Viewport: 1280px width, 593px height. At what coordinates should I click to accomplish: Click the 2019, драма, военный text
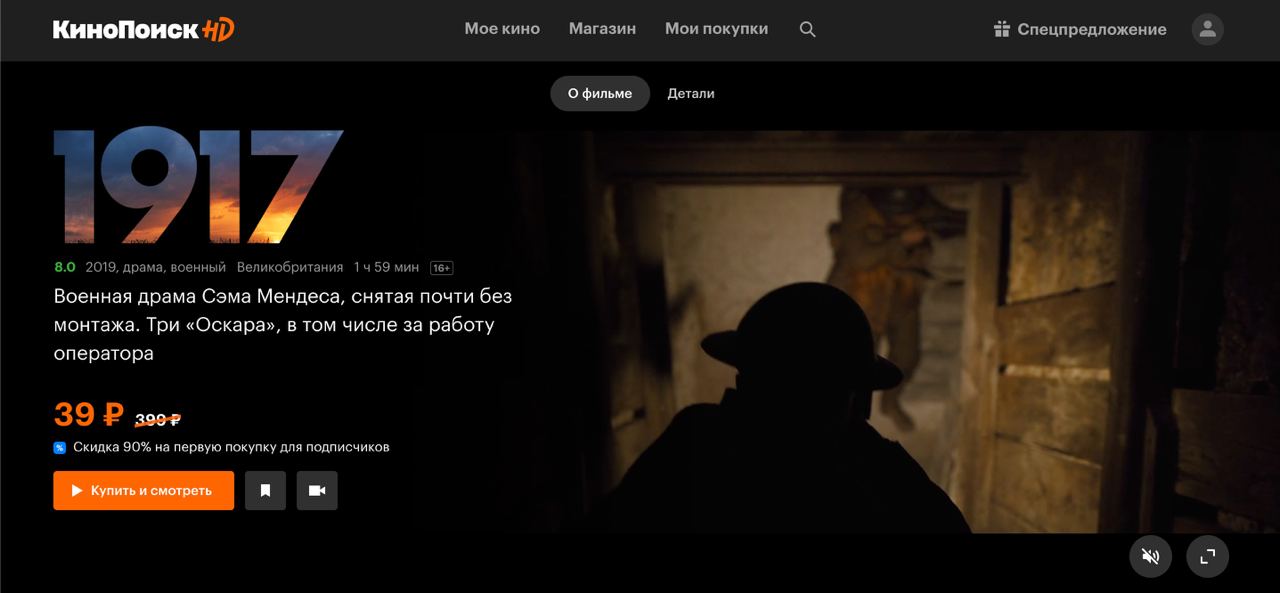156,267
